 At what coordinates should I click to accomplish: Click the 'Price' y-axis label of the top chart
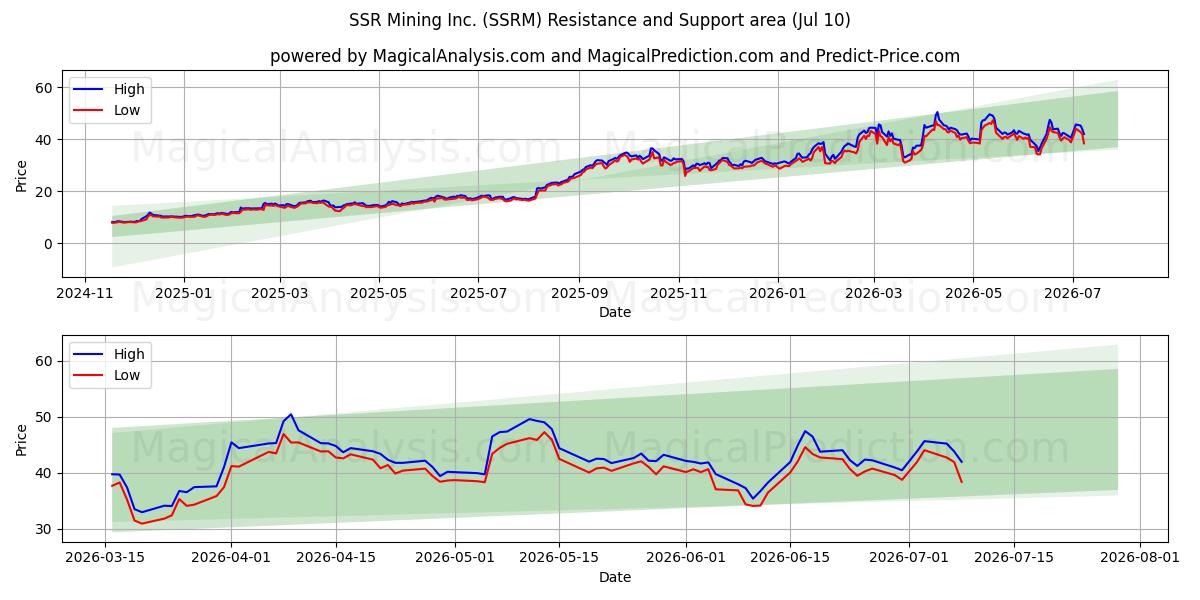pyautogui.click(x=22, y=174)
